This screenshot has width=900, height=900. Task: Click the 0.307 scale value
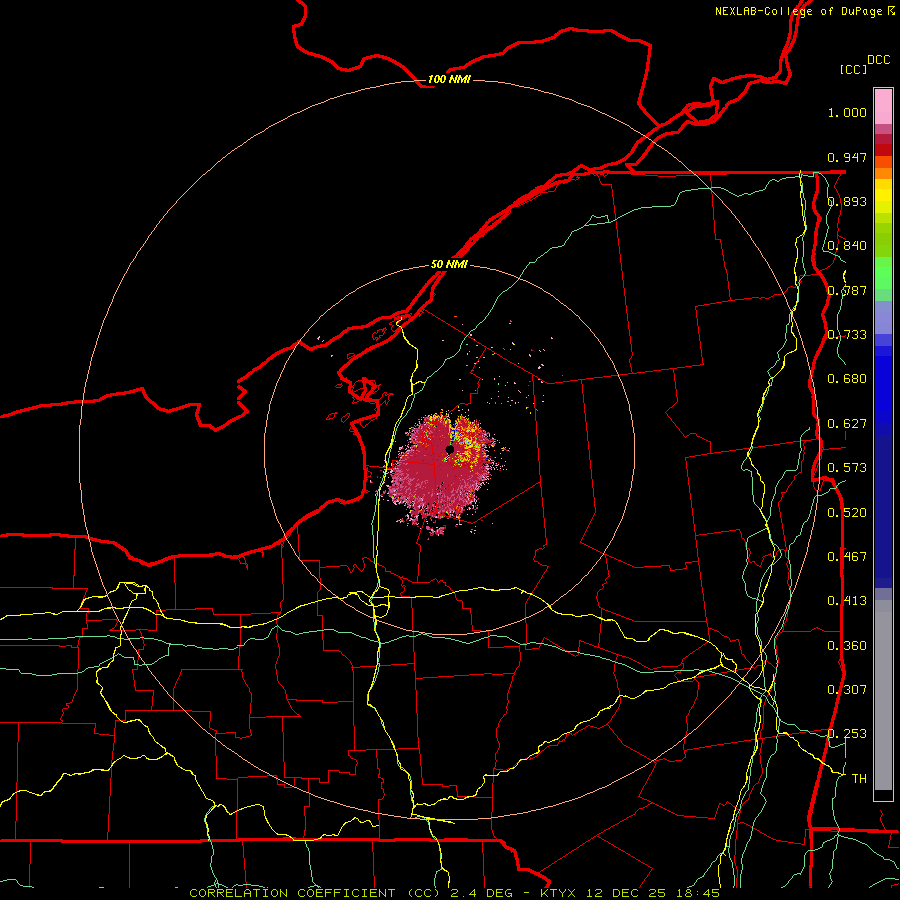click(847, 689)
